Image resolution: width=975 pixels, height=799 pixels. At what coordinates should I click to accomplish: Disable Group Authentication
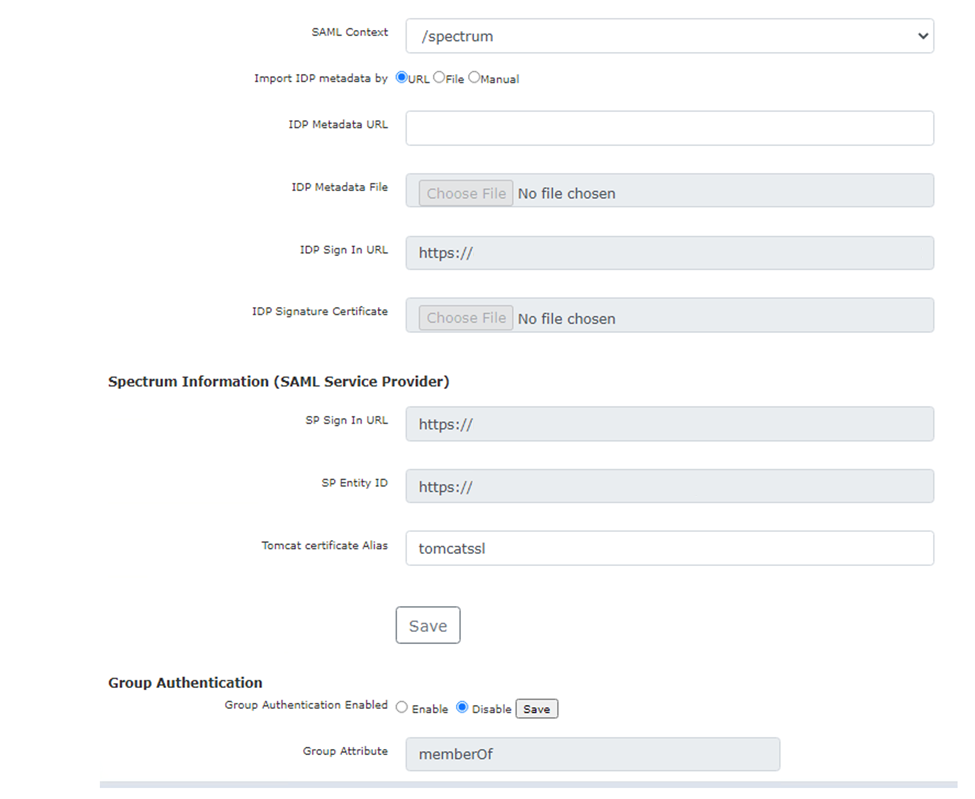pos(461,707)
